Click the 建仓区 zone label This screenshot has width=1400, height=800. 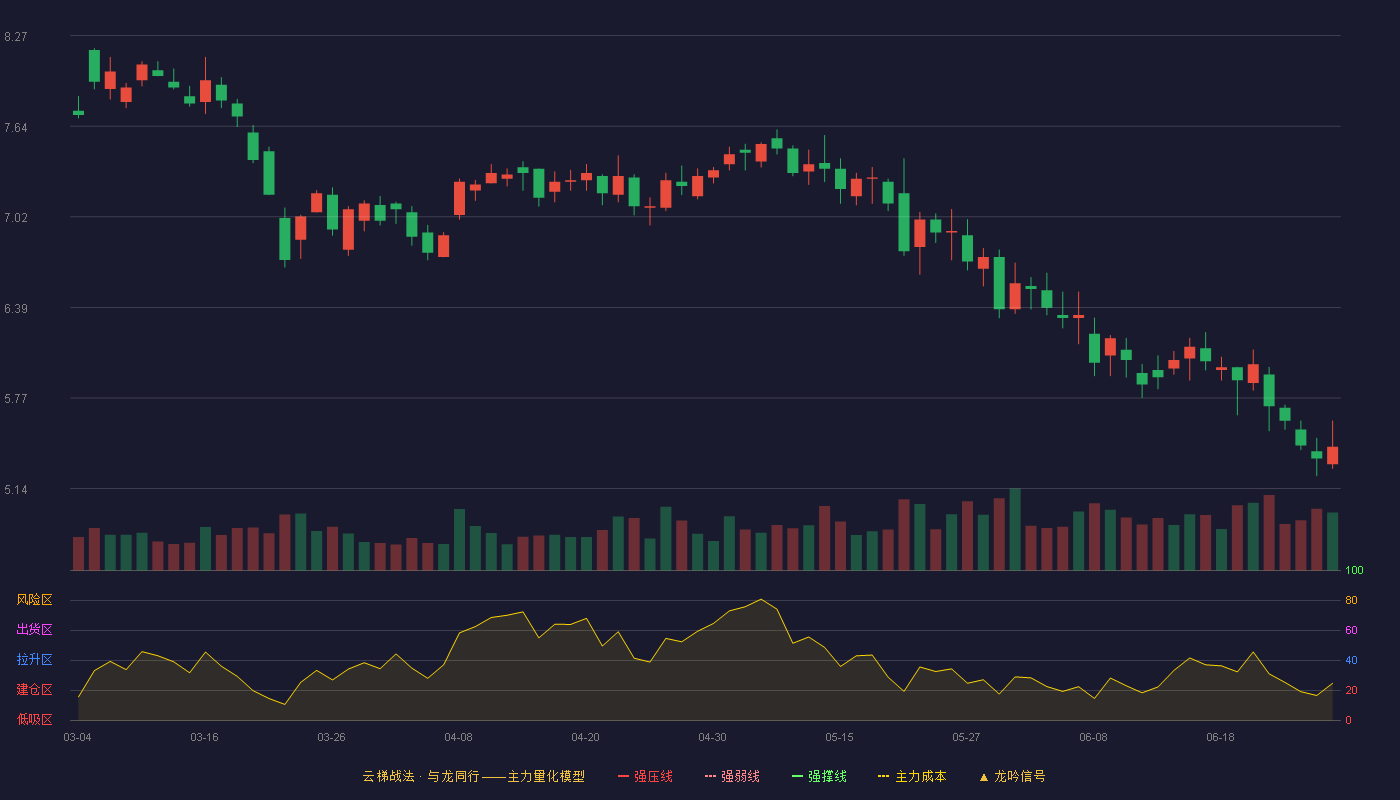click(x=34, y=690)
